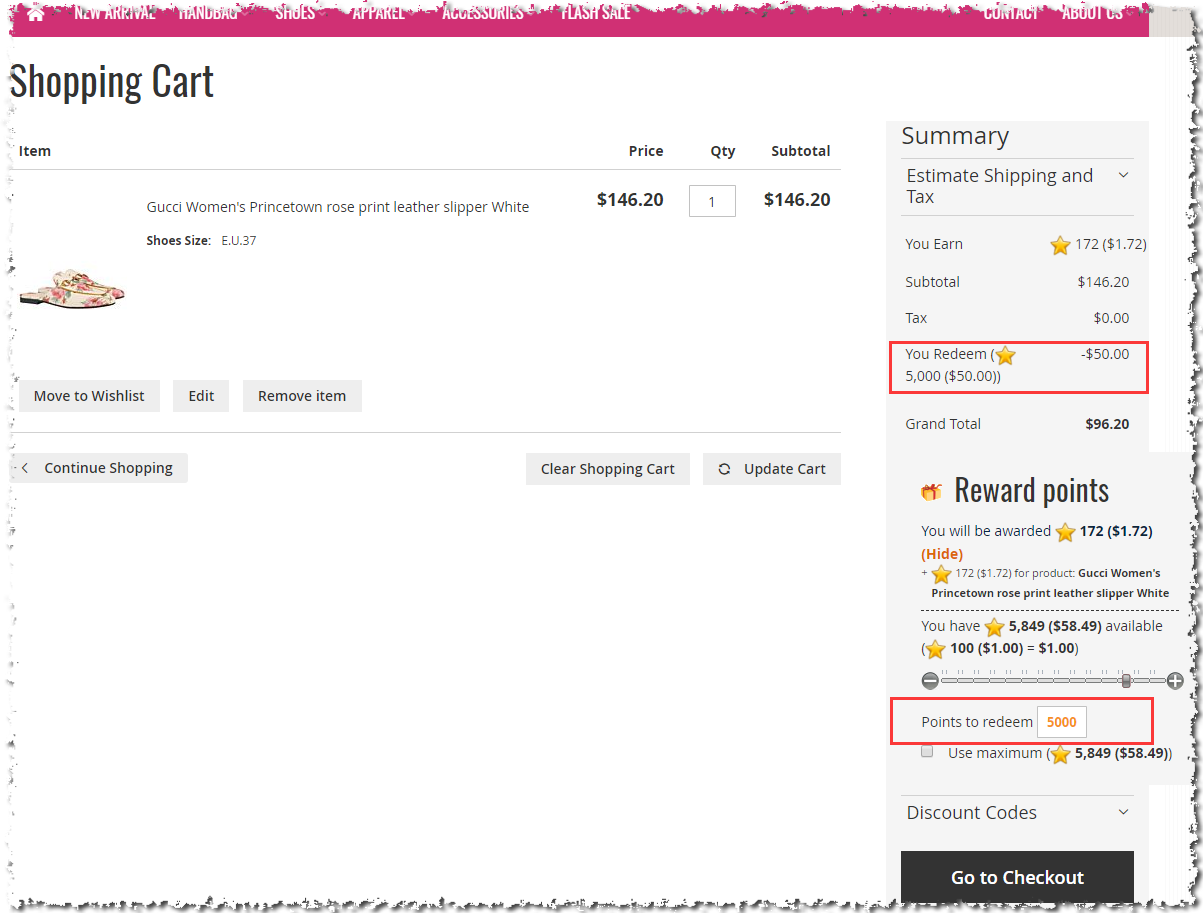Screen dimensions: 1203x913
Task: Click the (Hide) reward details link
Action: coord(942,554)
